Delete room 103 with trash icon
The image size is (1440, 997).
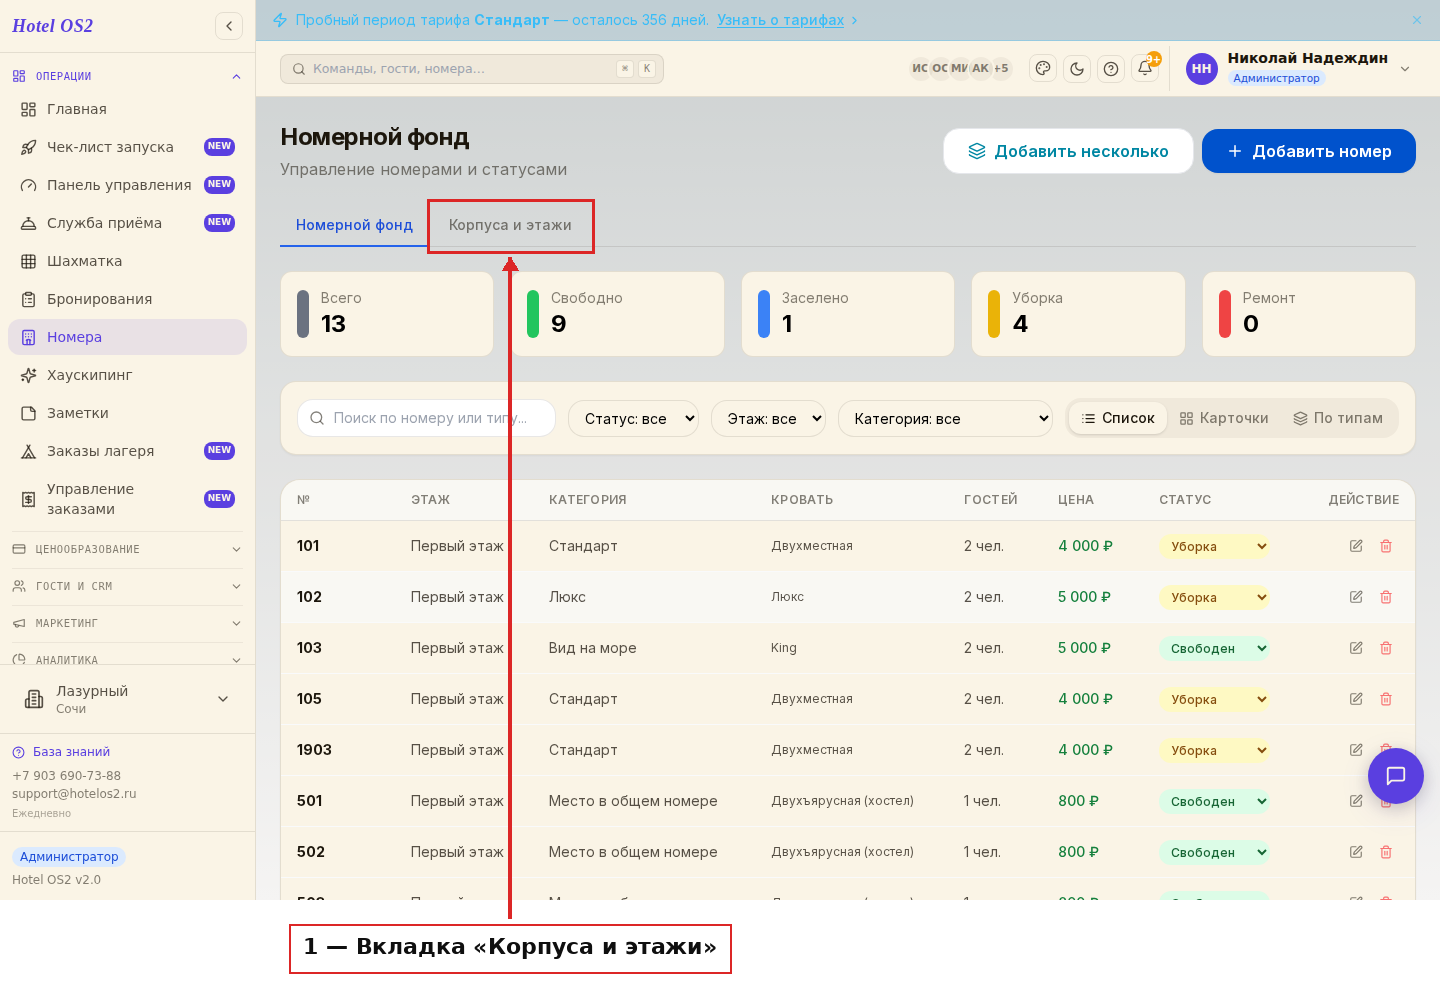click(x=1386, y=648)
